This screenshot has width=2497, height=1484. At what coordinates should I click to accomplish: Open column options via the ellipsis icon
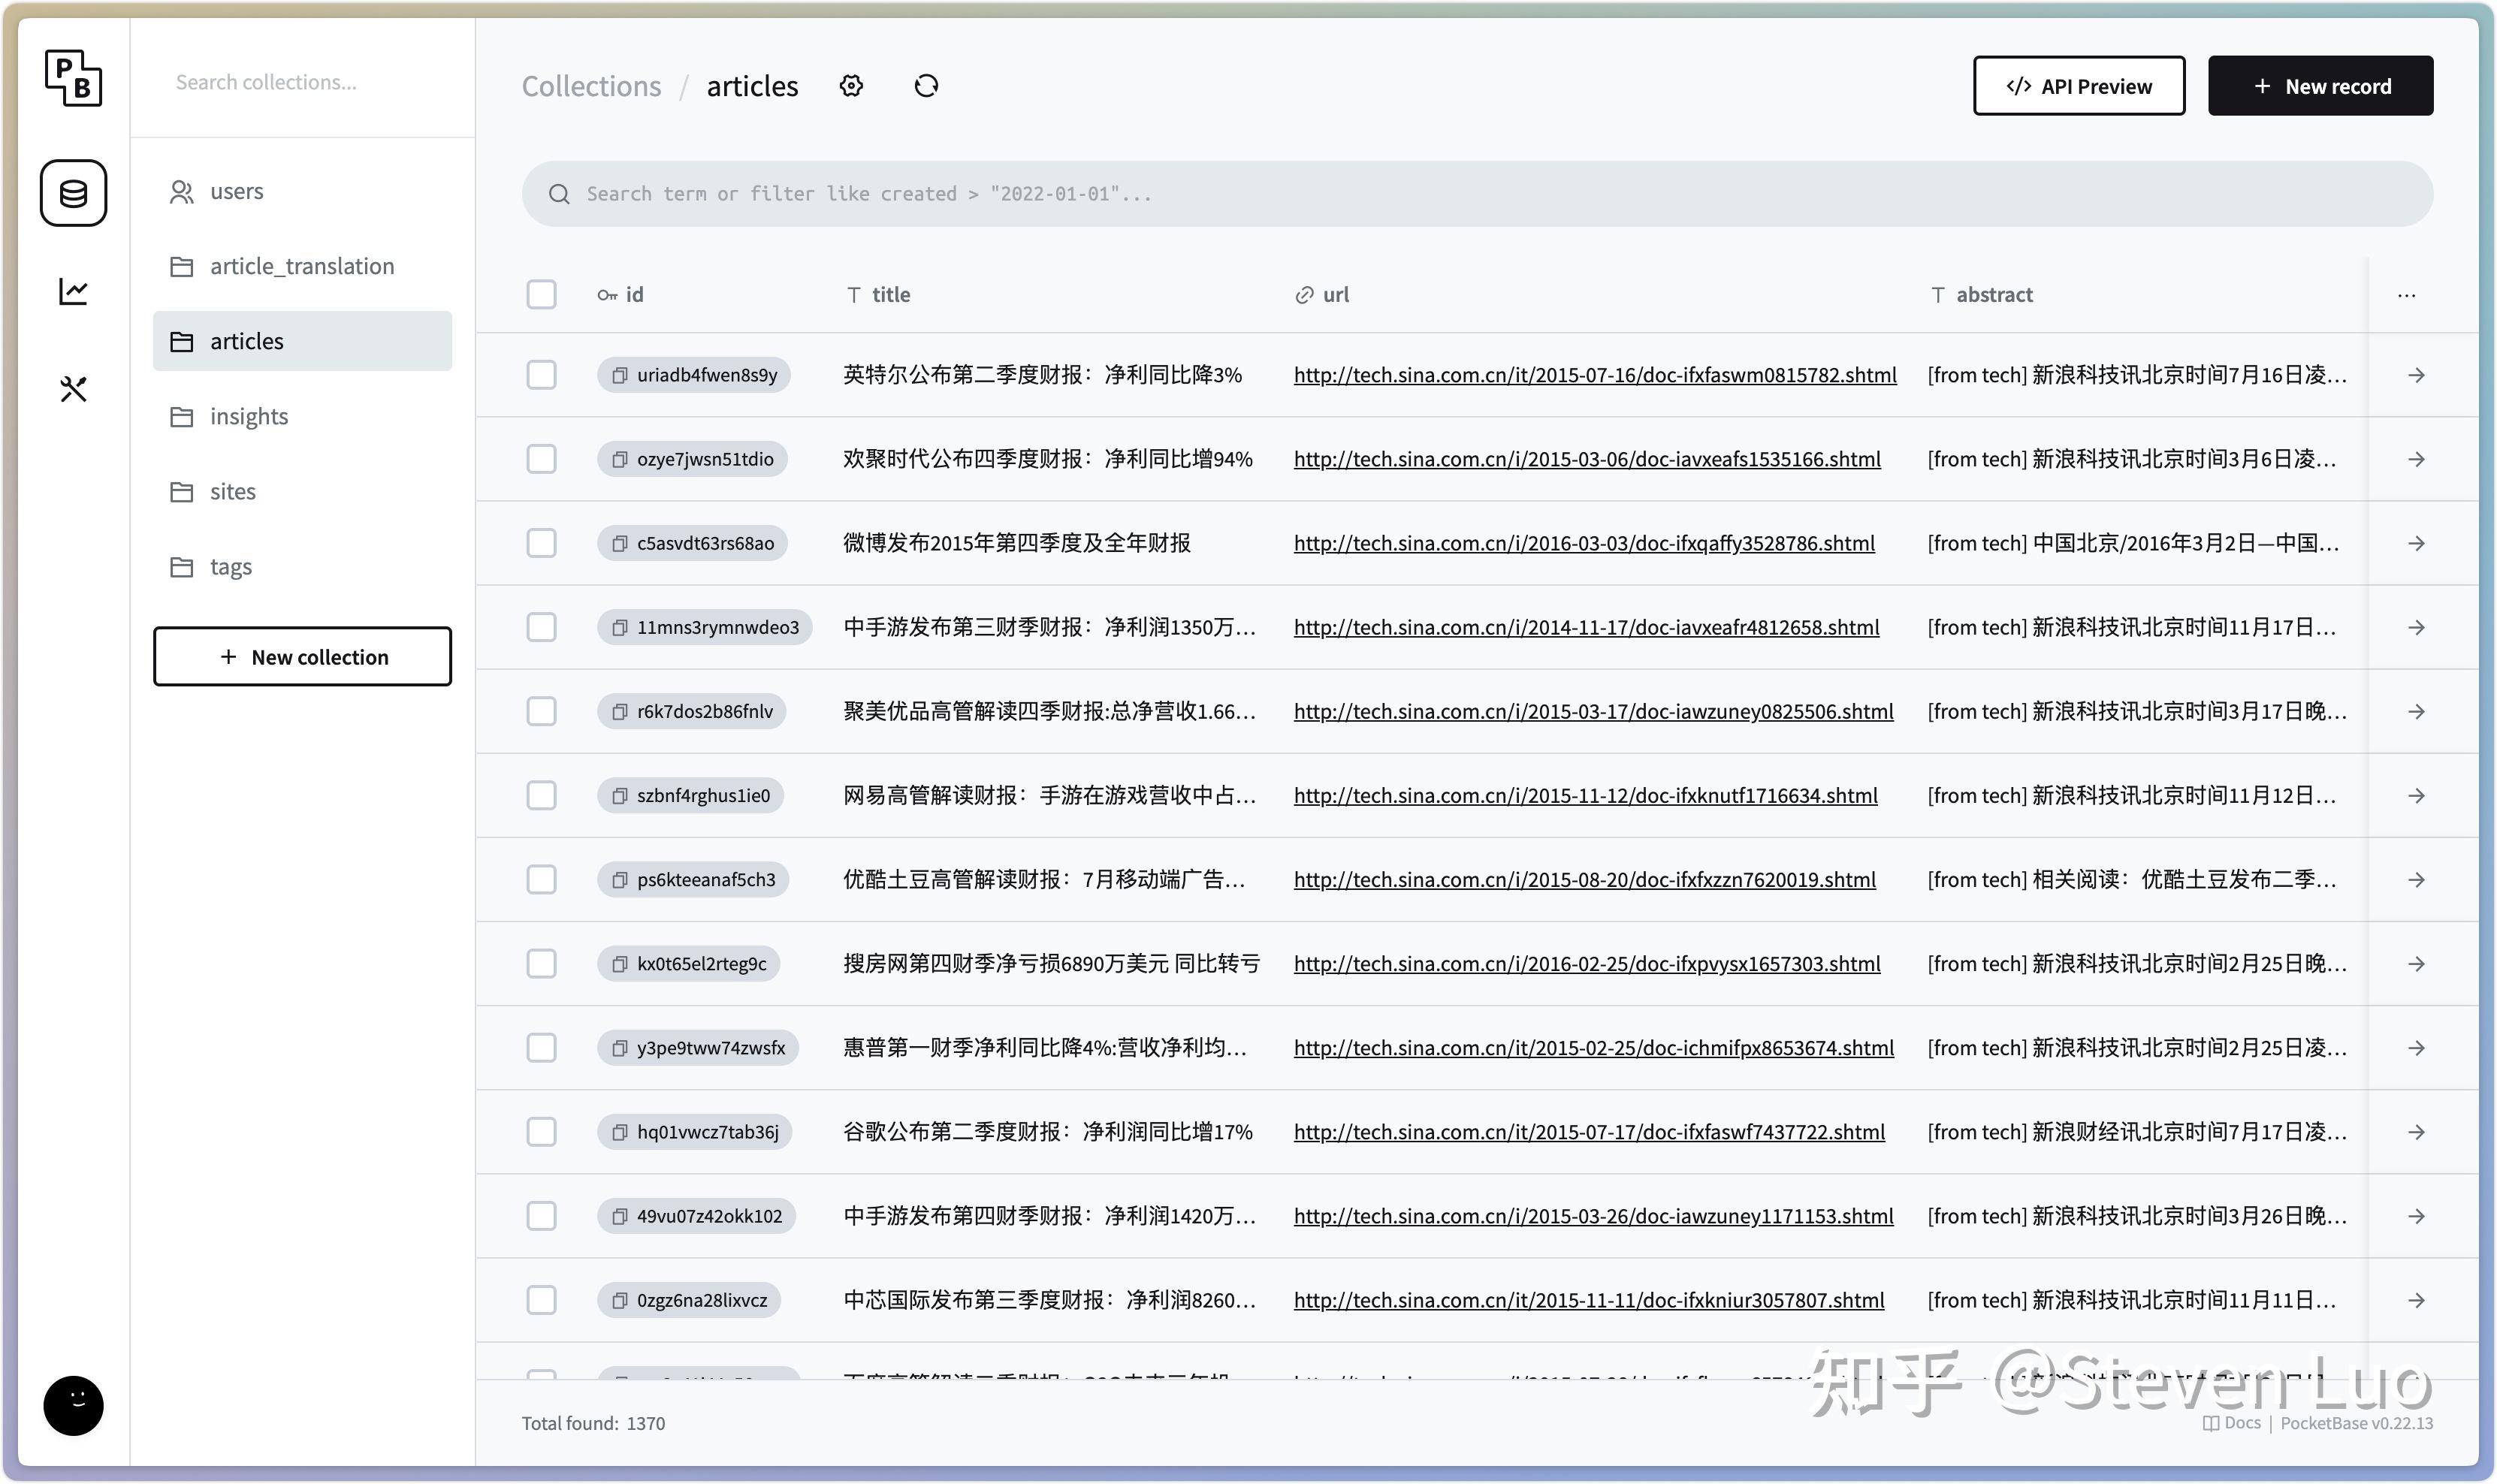click(2406, 295)
